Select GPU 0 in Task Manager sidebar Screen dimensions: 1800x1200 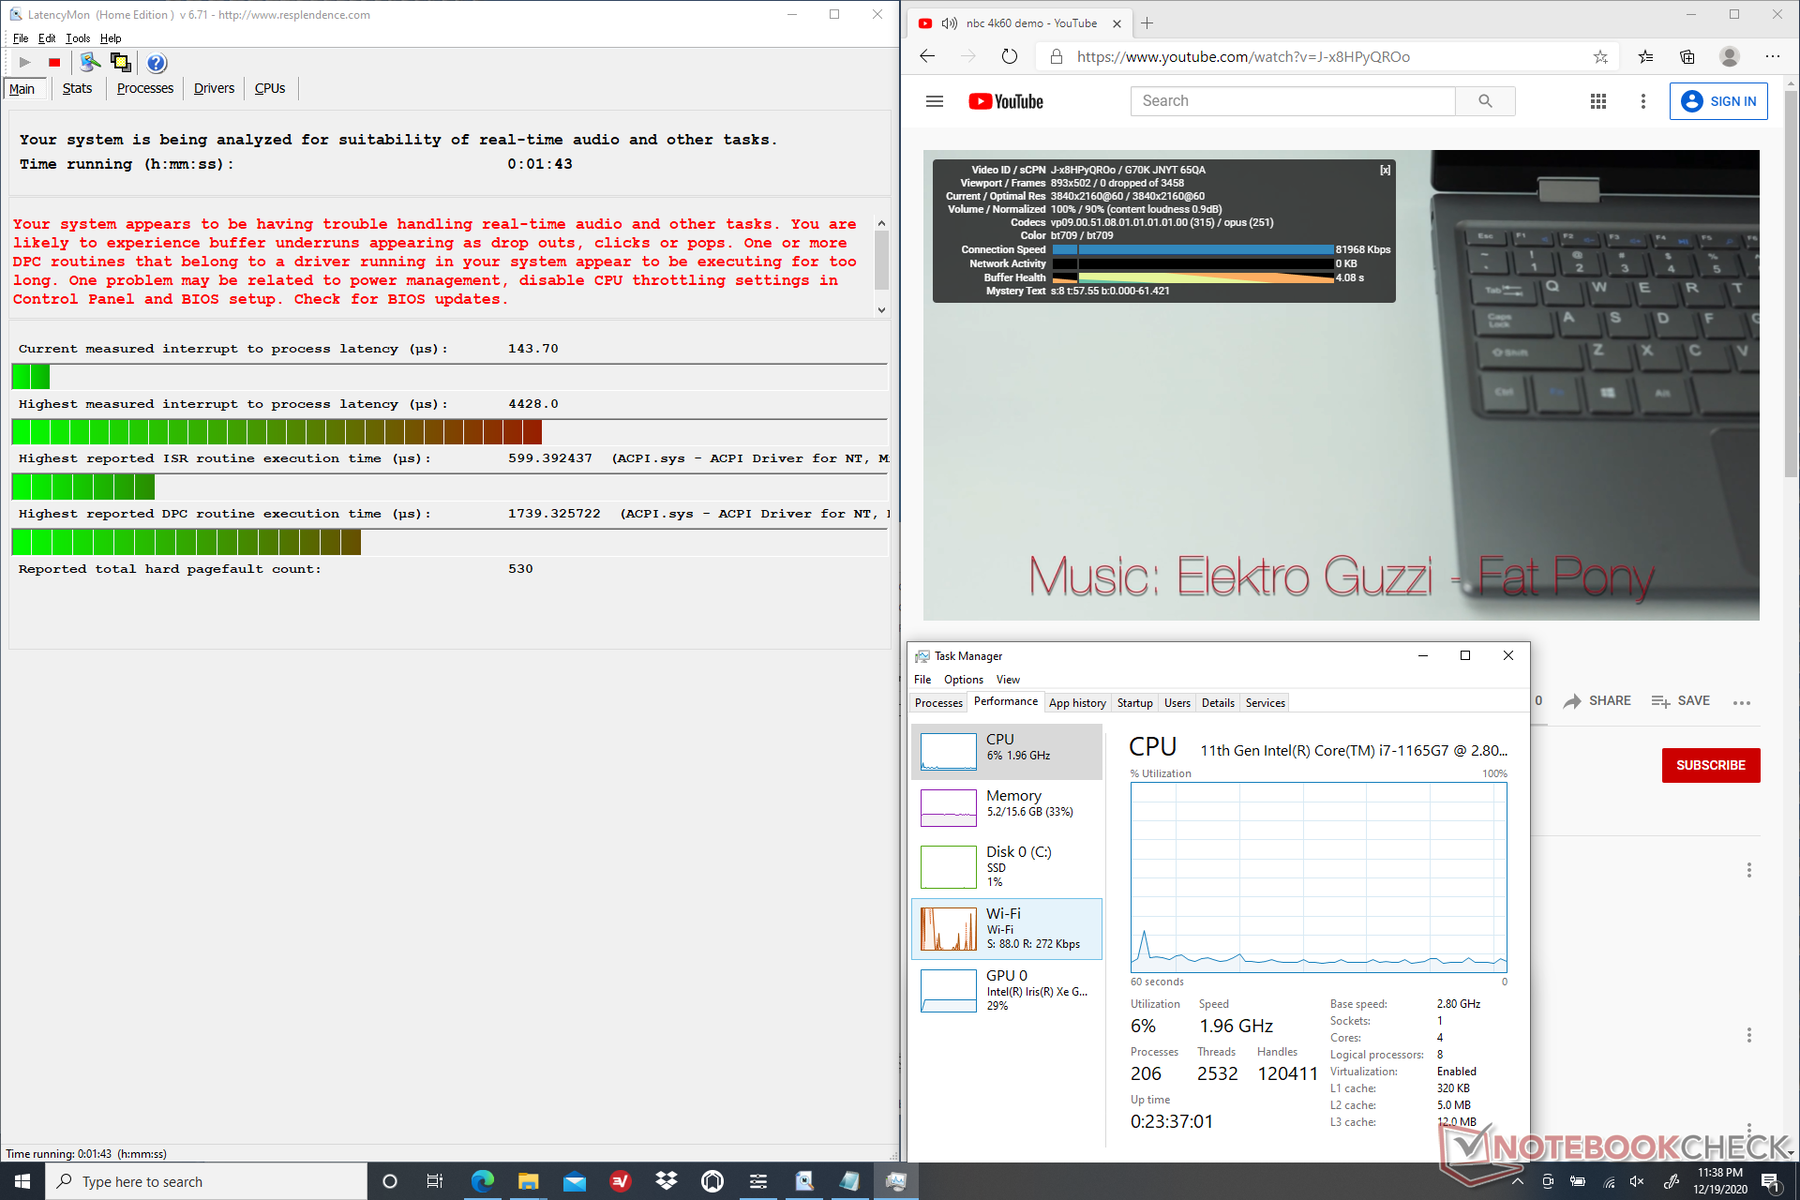(1007, 990)
